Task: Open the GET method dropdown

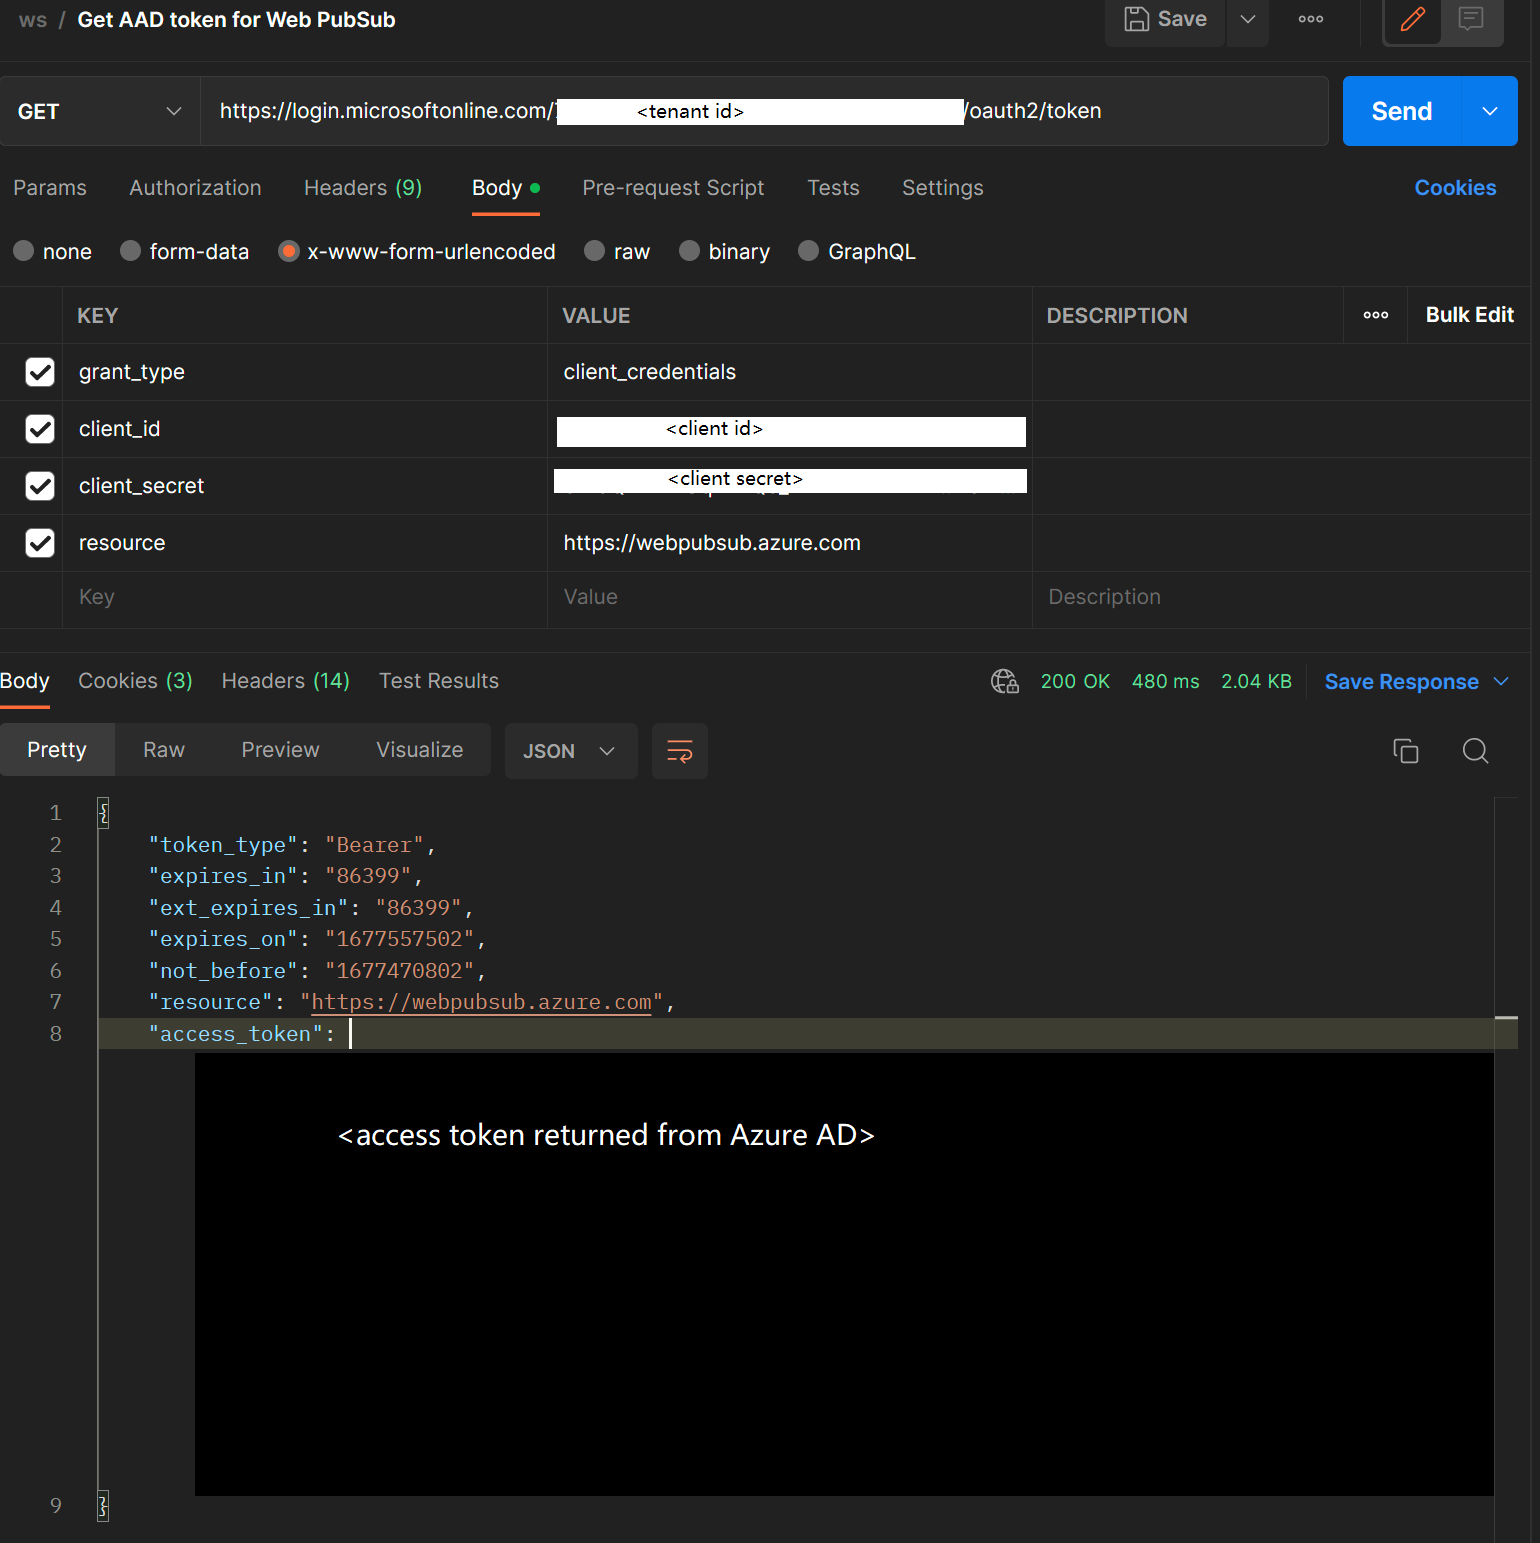Action: (100, 111)
